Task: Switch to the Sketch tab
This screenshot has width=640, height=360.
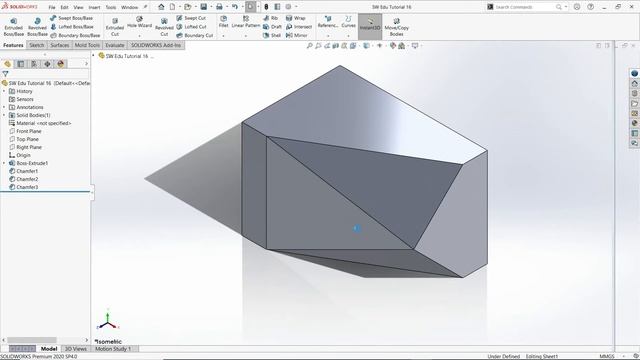Action: 36,45
